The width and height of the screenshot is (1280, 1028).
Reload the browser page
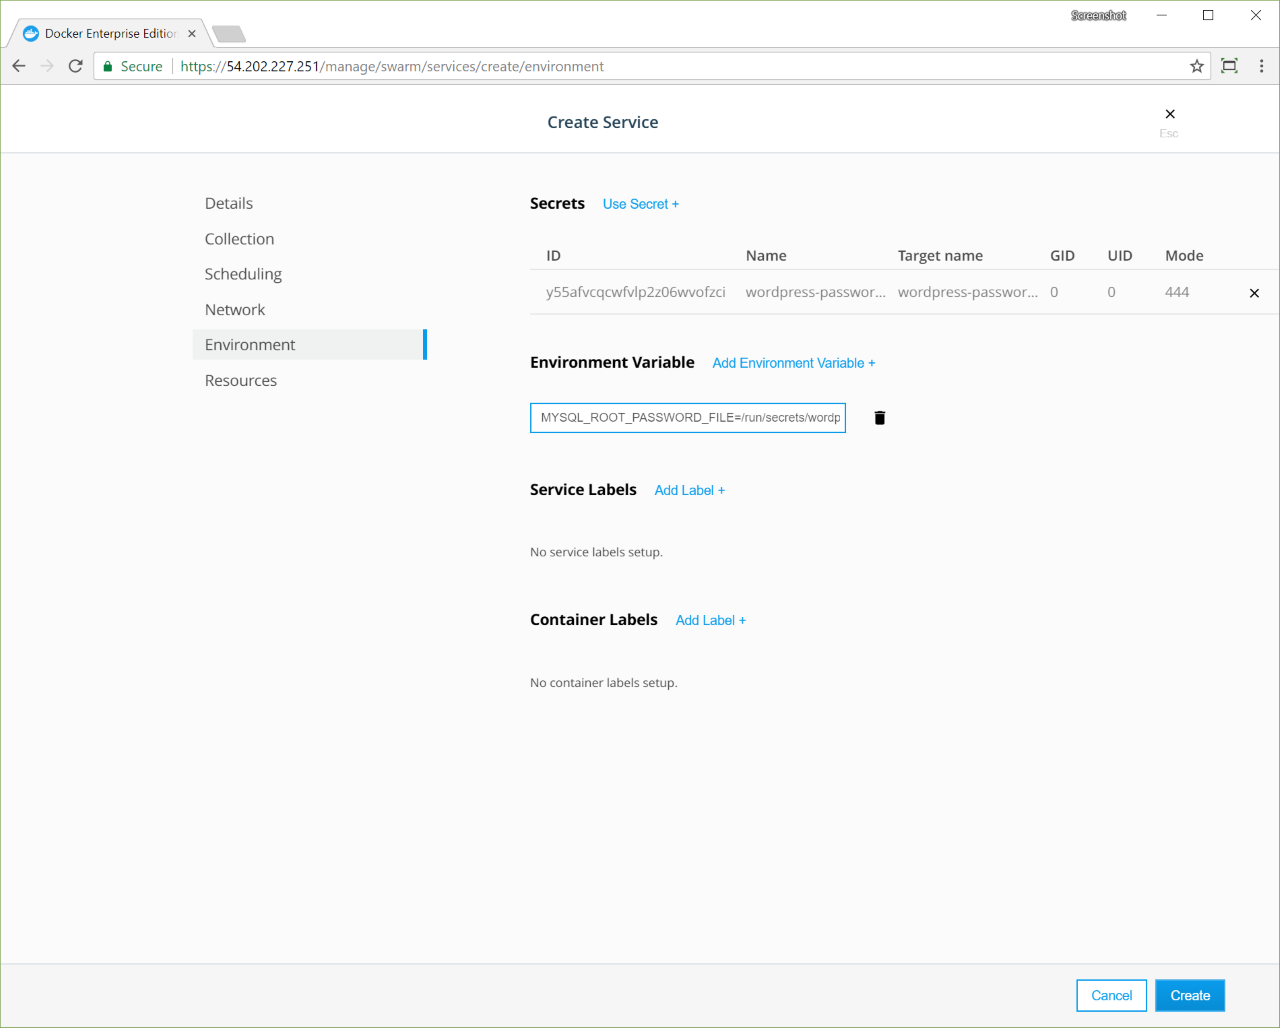[75, 66]
